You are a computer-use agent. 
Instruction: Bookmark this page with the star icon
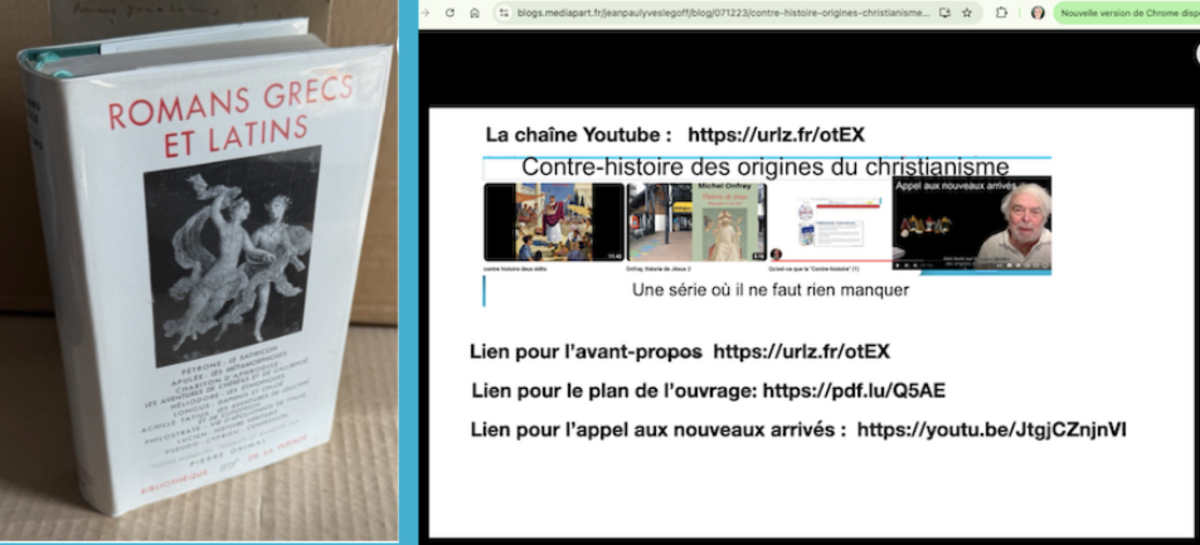pyautogui.click(x=967, y=13)
